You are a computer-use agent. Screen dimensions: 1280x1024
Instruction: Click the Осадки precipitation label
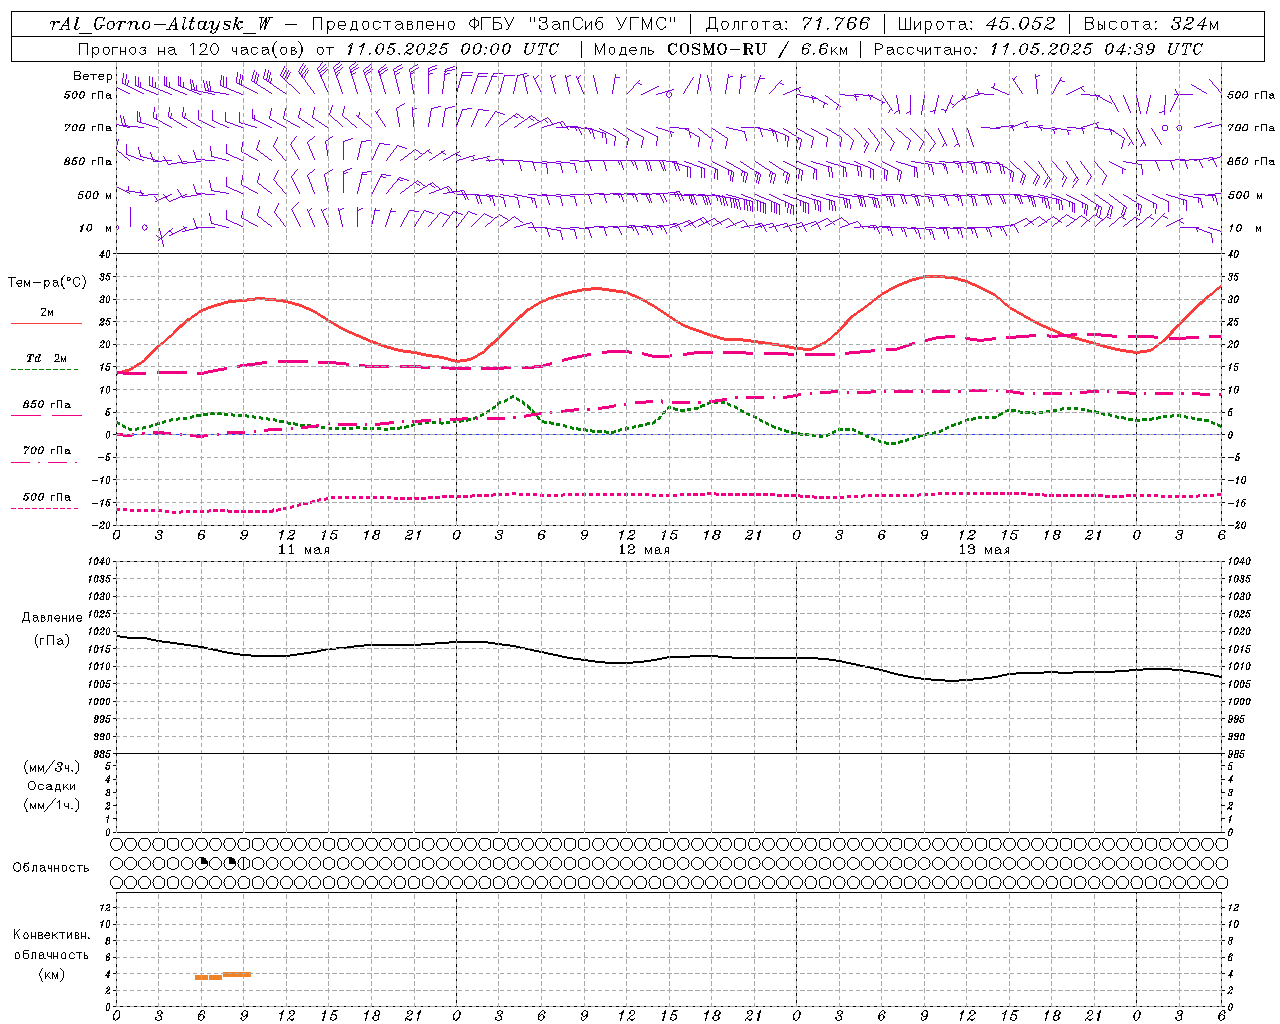[52, 786]
